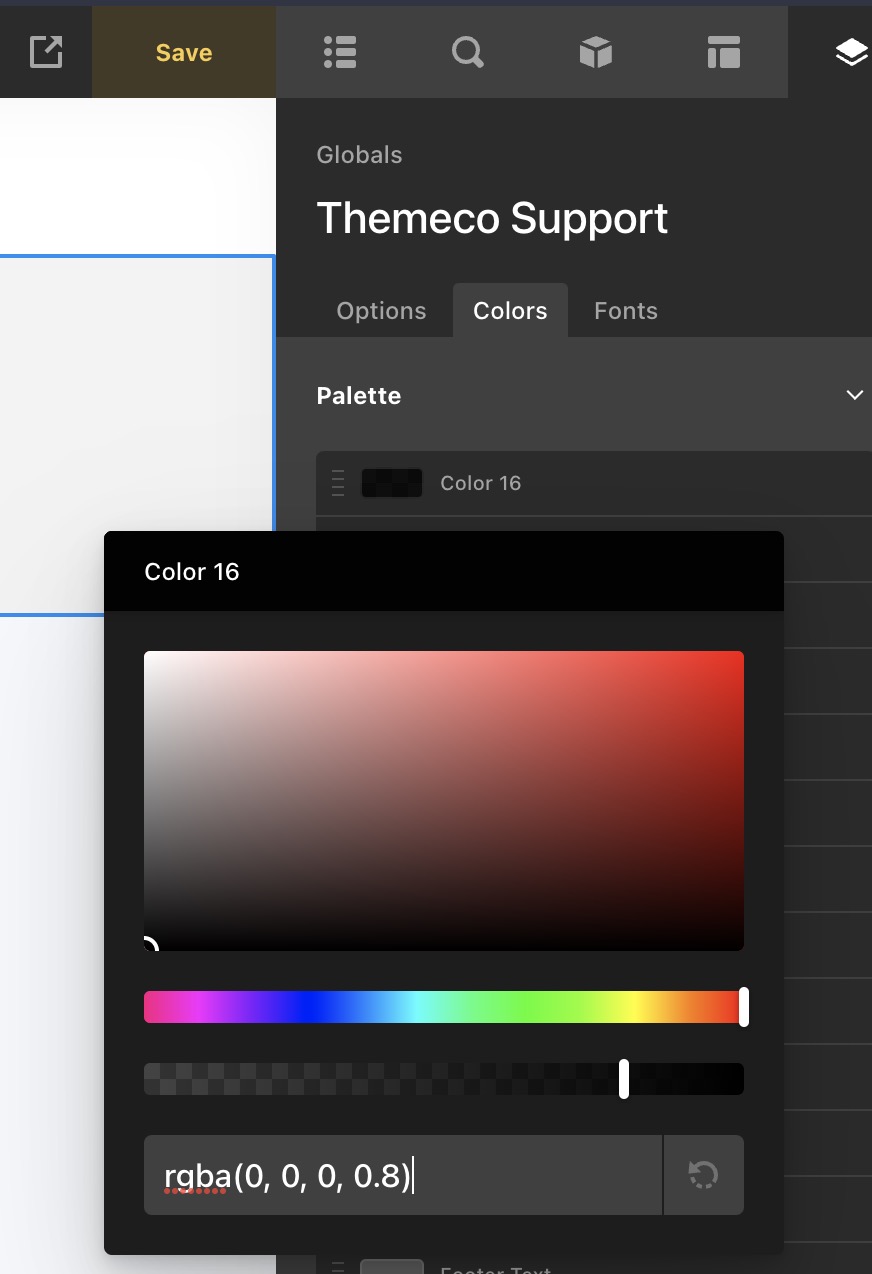Click into the rgba color value field

400,1175
